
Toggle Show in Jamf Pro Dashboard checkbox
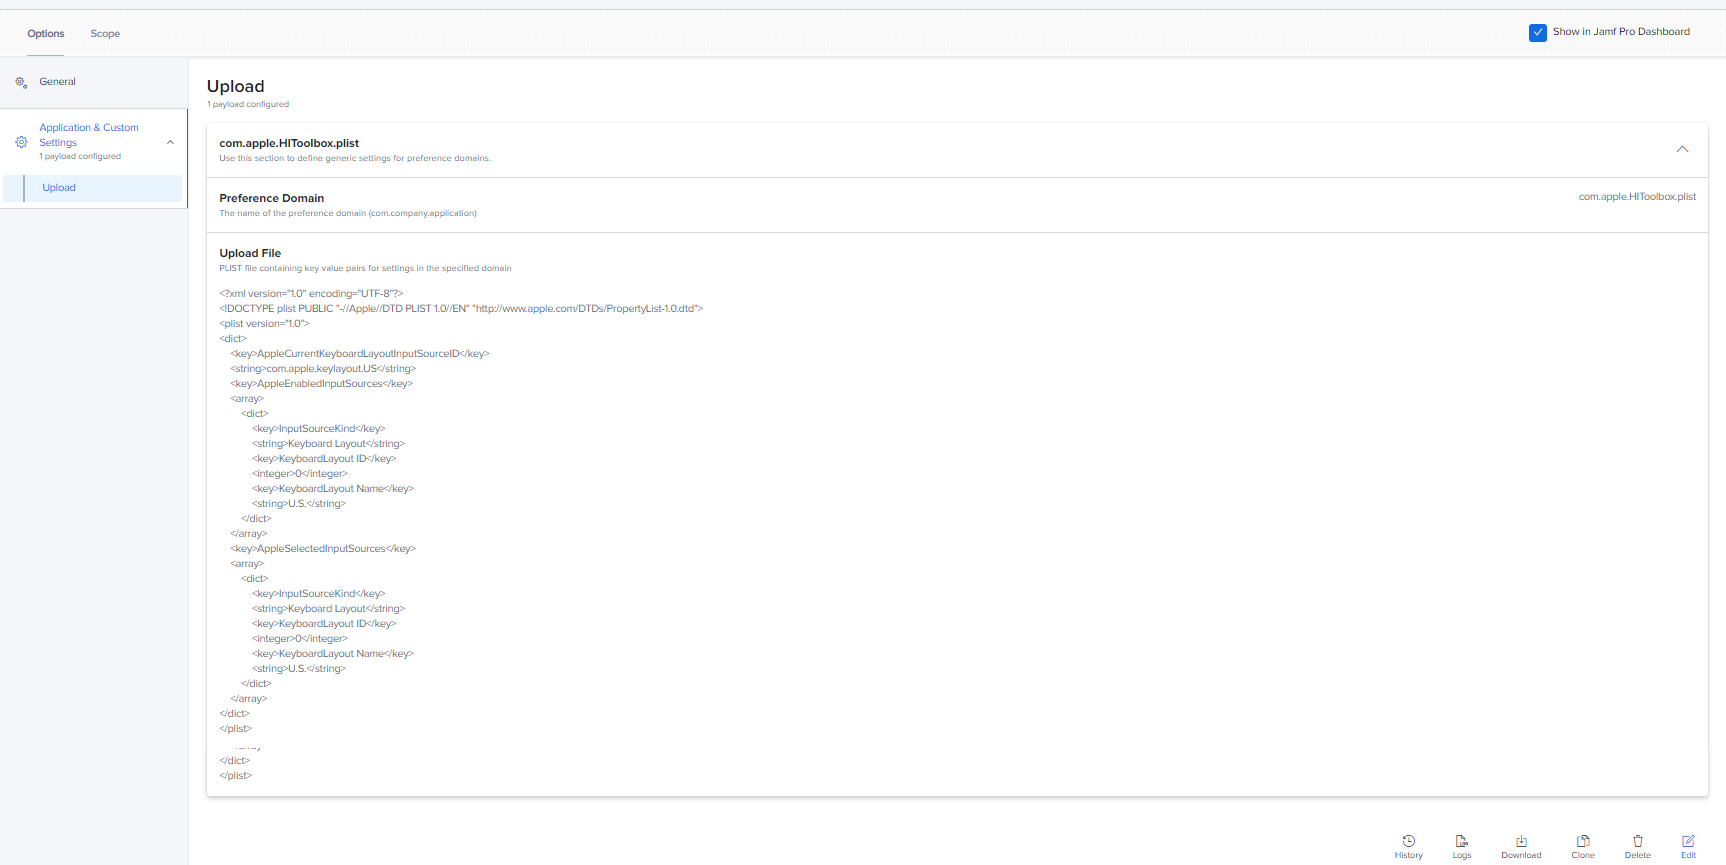pyautogui.click(x=1538, y=32)
